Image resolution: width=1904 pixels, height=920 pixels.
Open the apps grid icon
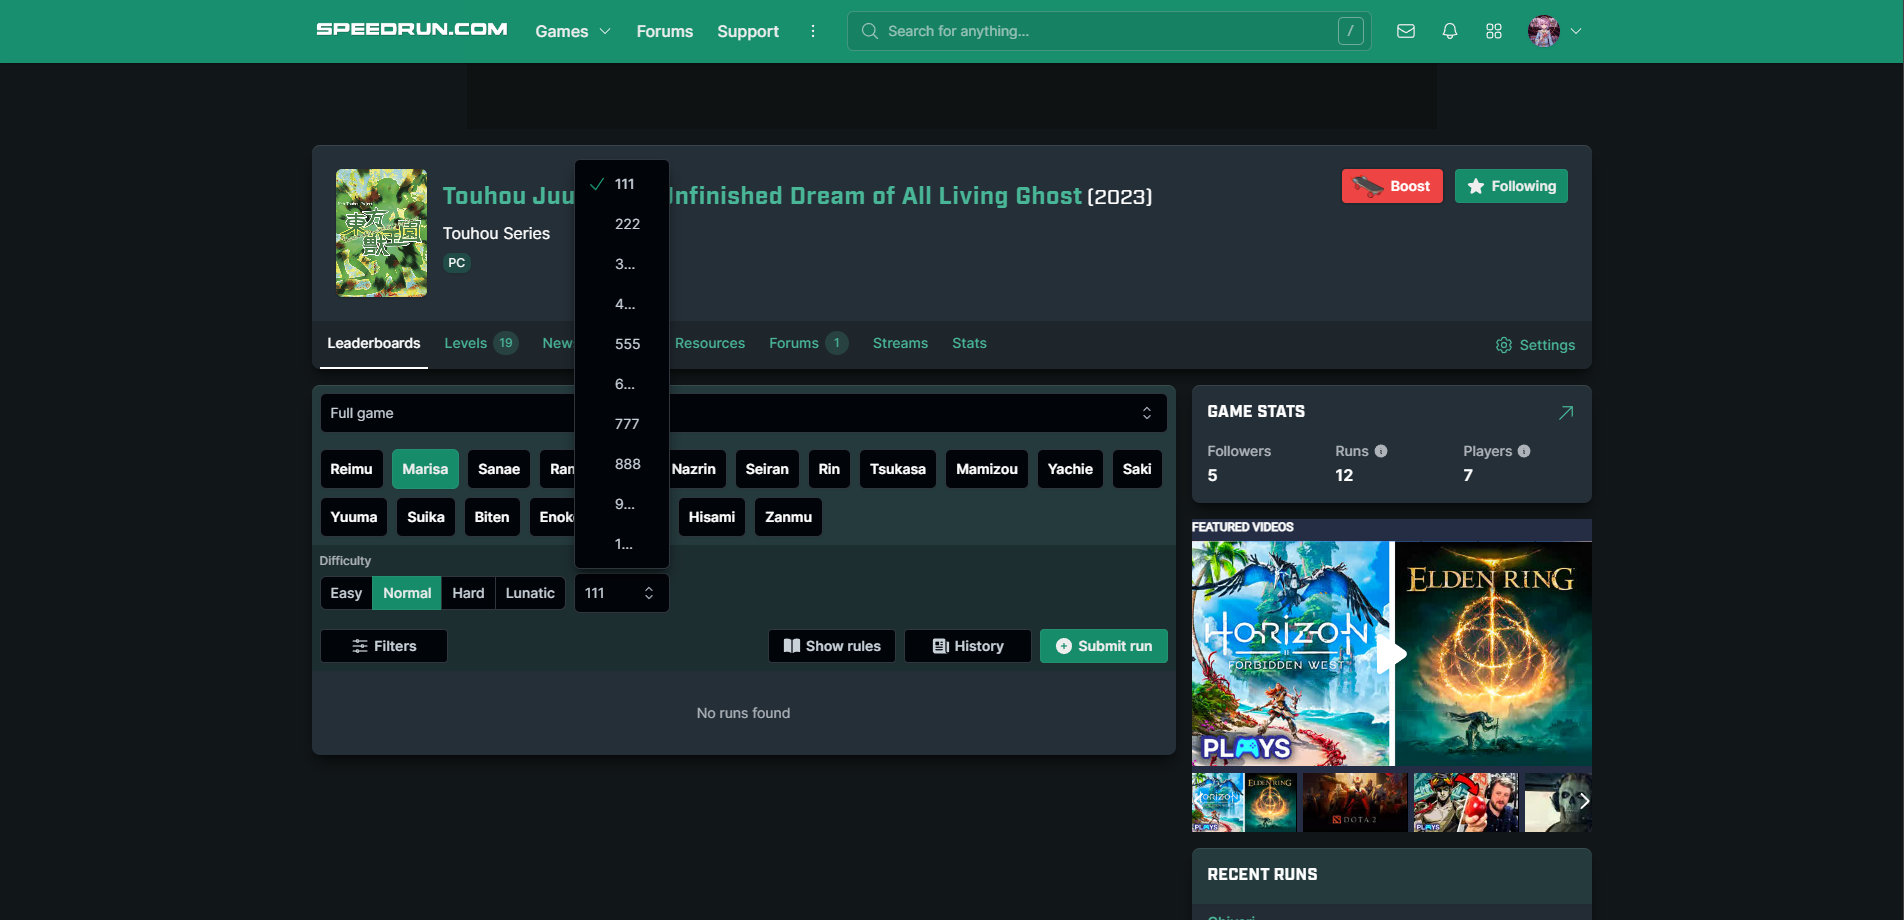click(x=1494, y=31)
